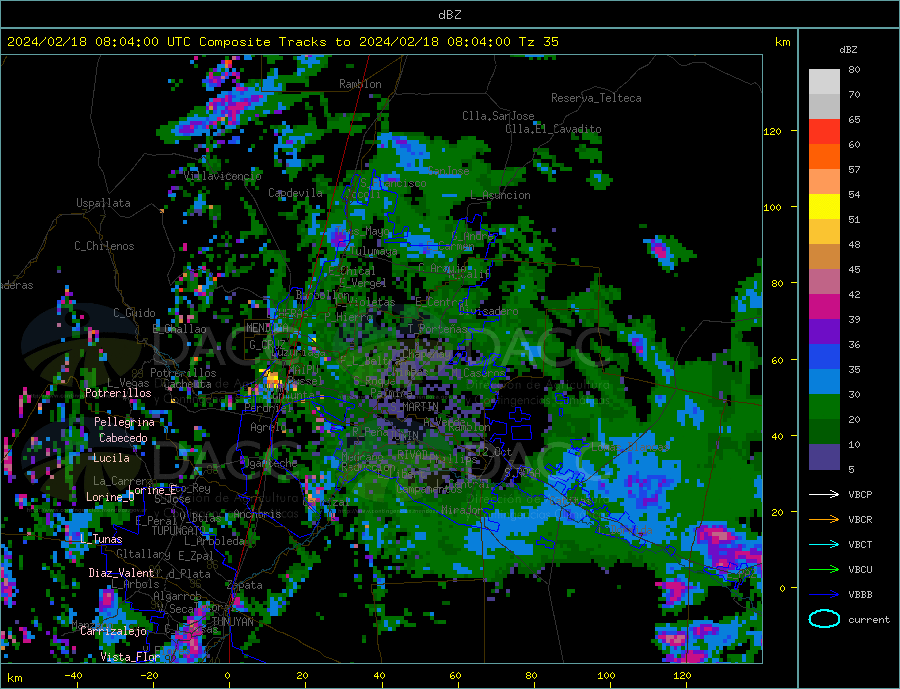
Task: Click the 'Capdevila' map label
Action: (296, 193)
